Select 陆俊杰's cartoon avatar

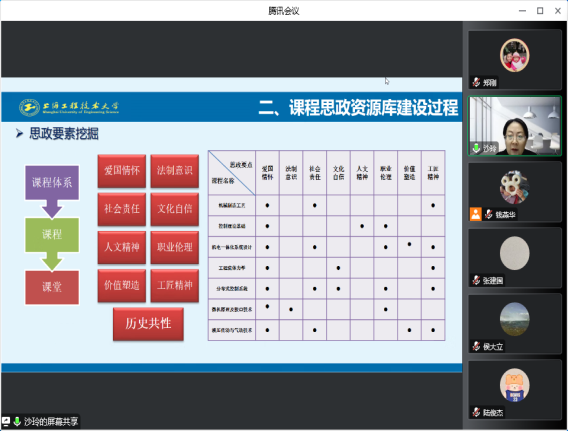pos(514,385)
